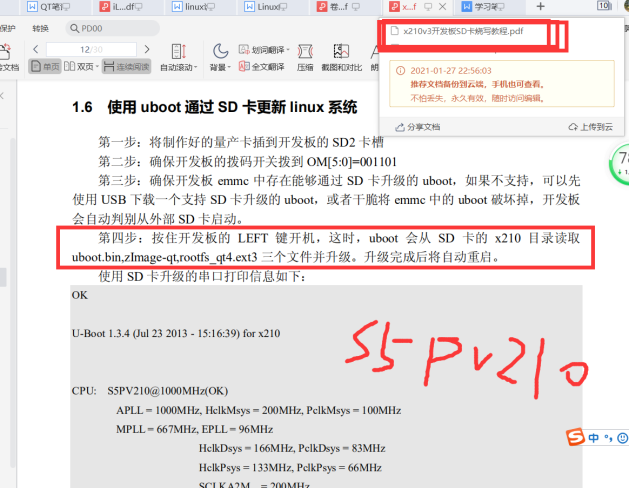The image size is (630, 488).
Task: Expand the 自动滚动 dropdown arrow
Action: pyautogui.click(x=196, y=67)
